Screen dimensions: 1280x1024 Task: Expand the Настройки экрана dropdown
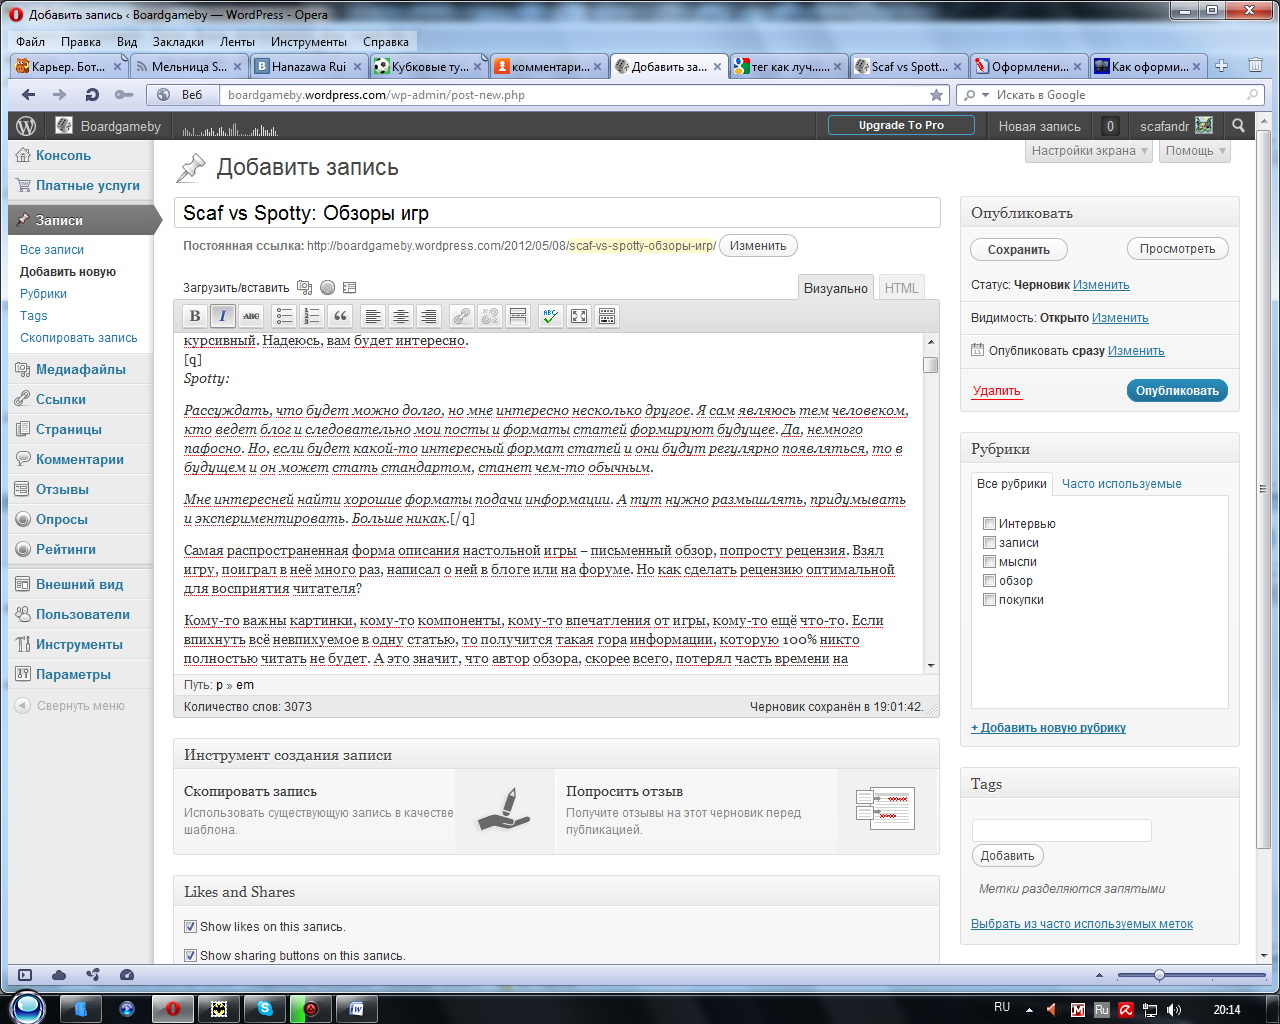[1090, 151]
